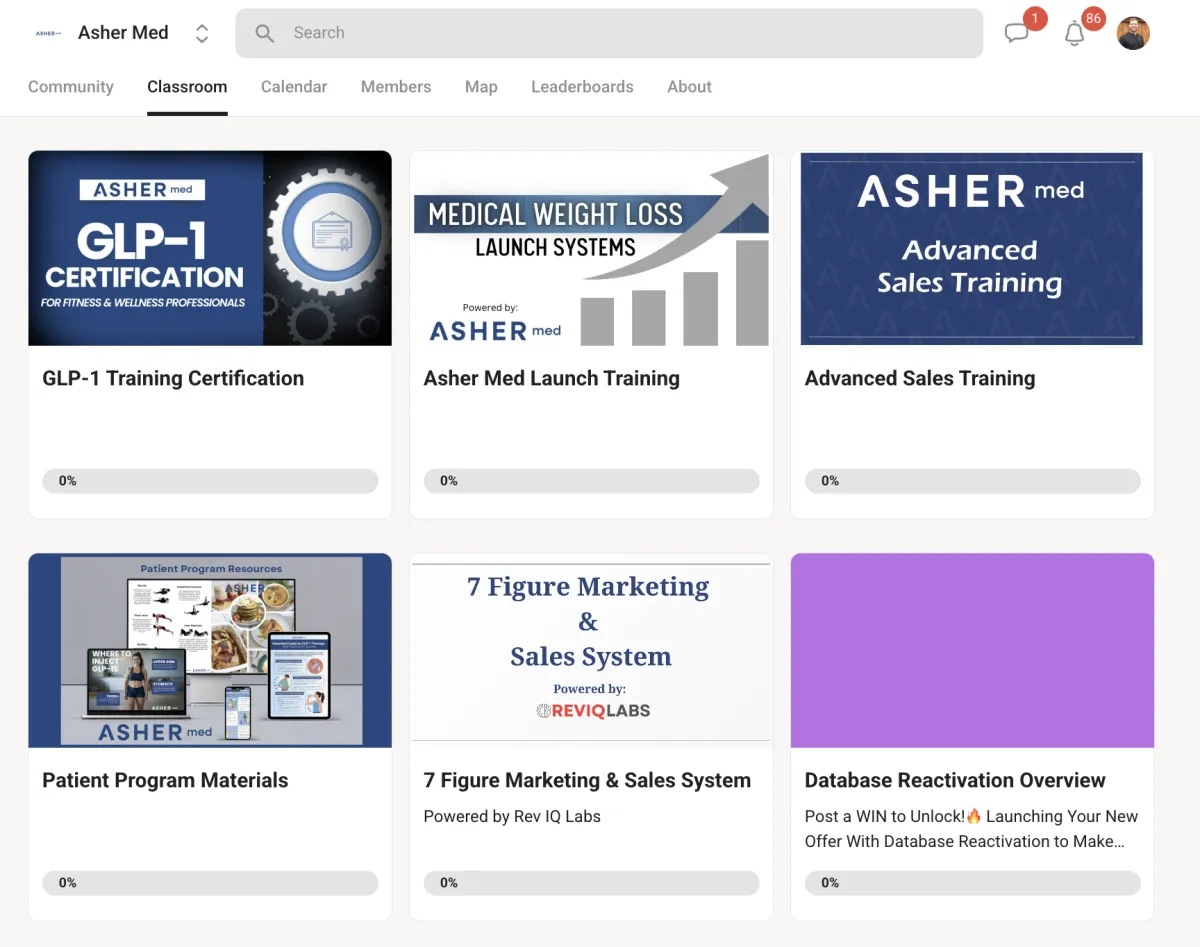Open the Map tab
This screenshot has height=947, width=1200.
point(481,87)
